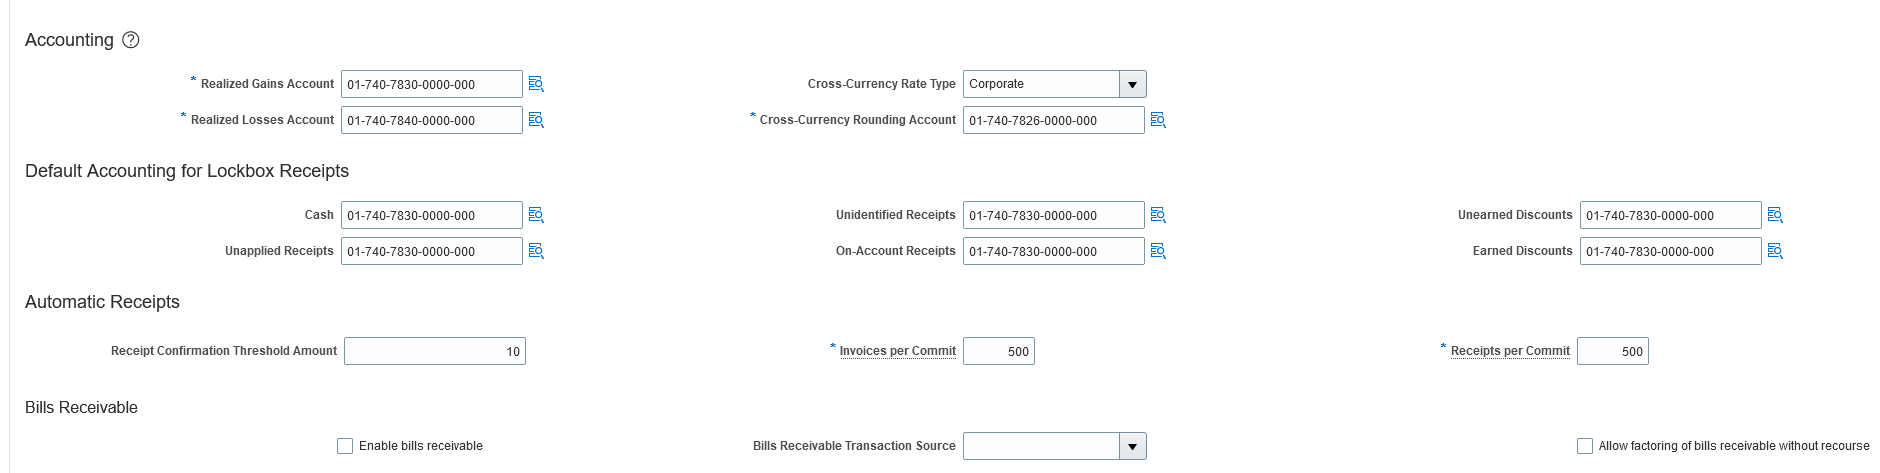Screen dimensions: 1880x473
Task: Enable bills receivable checkbox
Action: pos(345,446)
